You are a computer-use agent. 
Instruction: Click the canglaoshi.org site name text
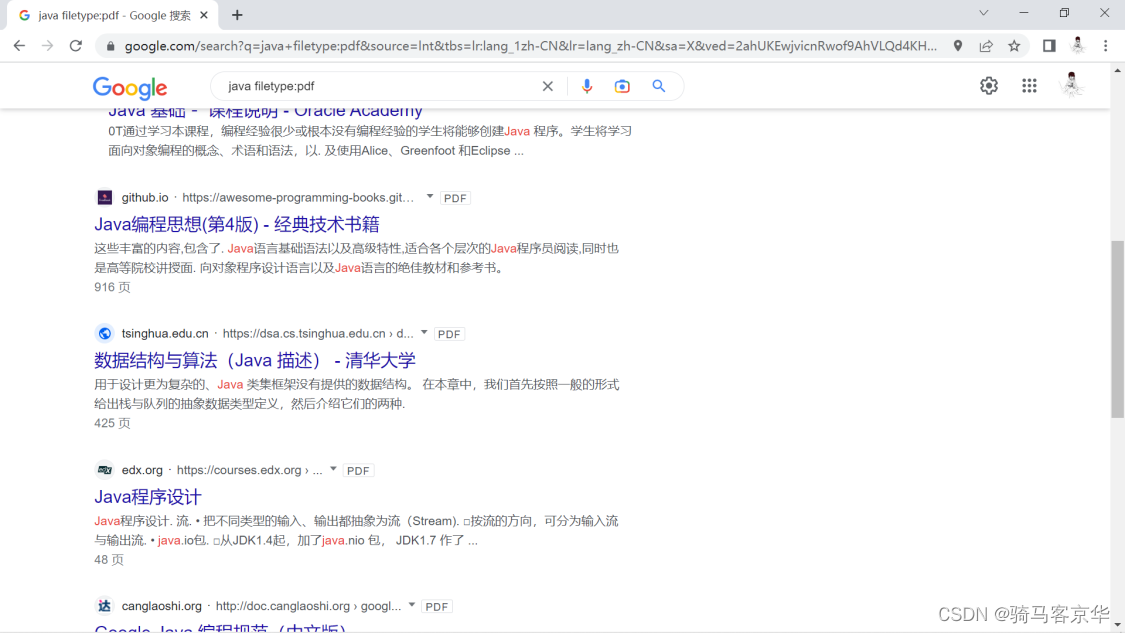click(x=161, y=606)
